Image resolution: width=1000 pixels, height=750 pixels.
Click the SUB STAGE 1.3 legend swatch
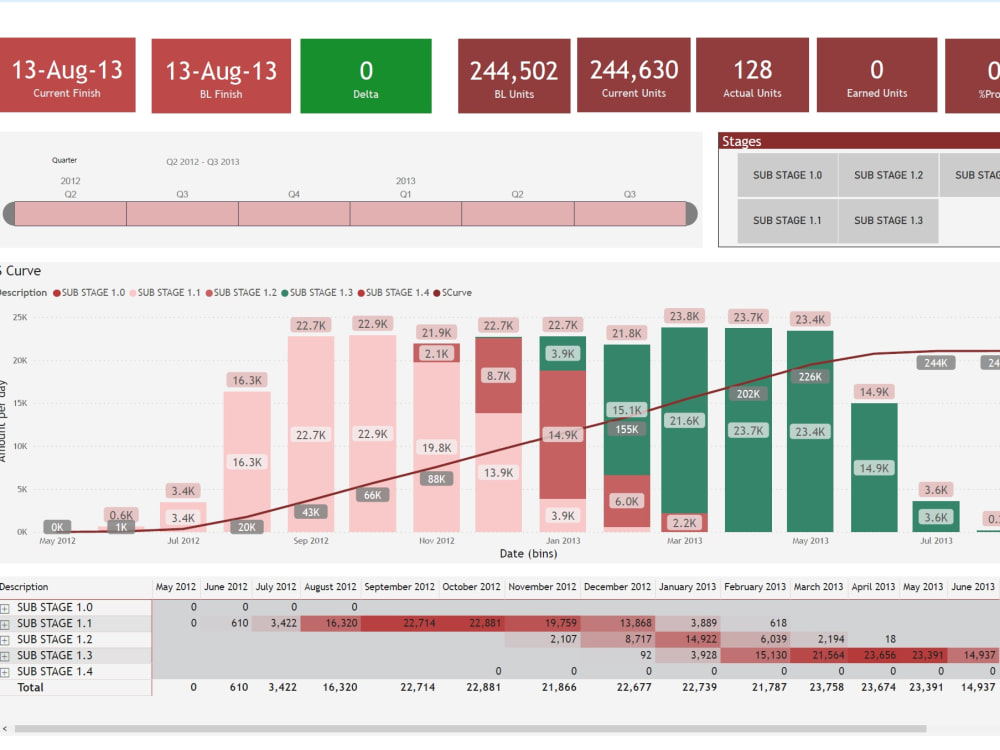coord(284,293)
